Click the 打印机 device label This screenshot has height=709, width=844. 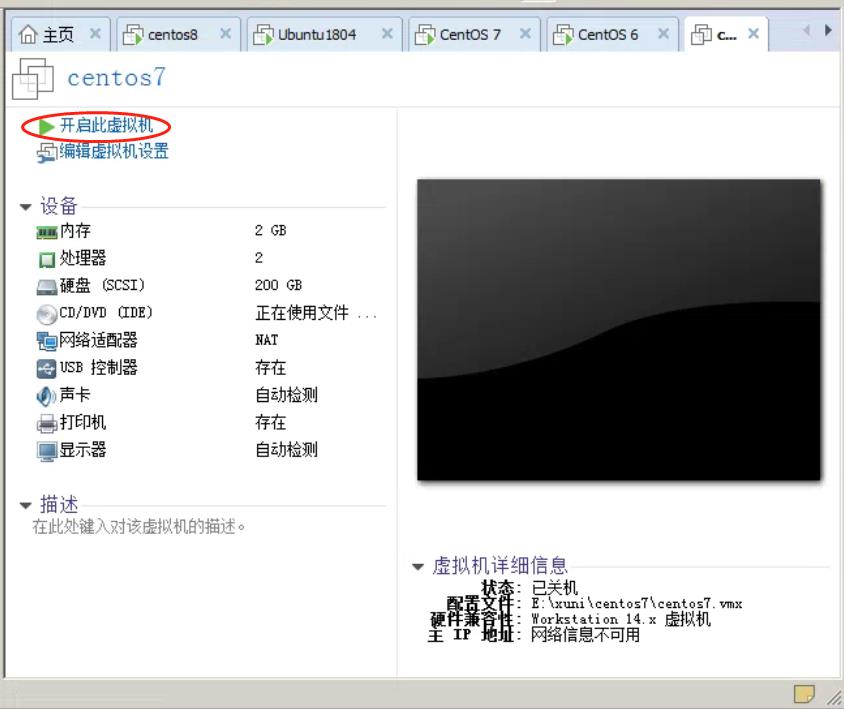point(83,422)
